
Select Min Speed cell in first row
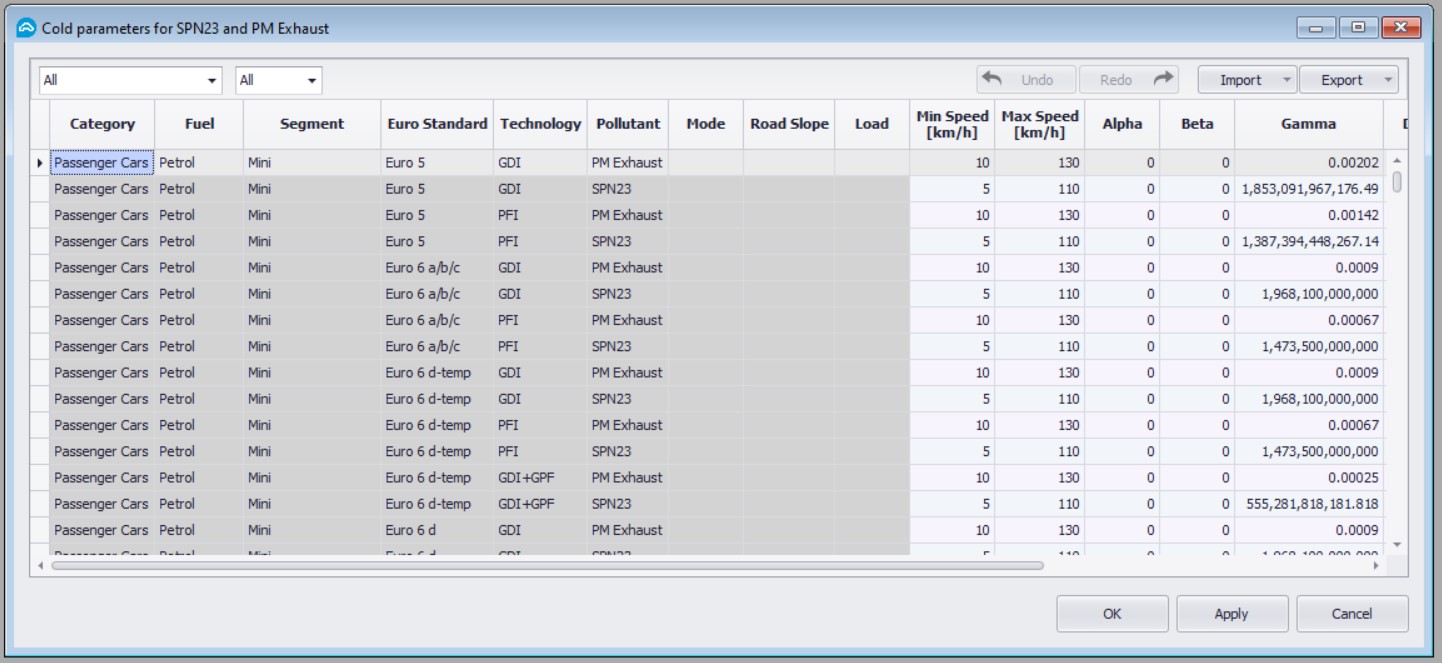tap(951, 163)
